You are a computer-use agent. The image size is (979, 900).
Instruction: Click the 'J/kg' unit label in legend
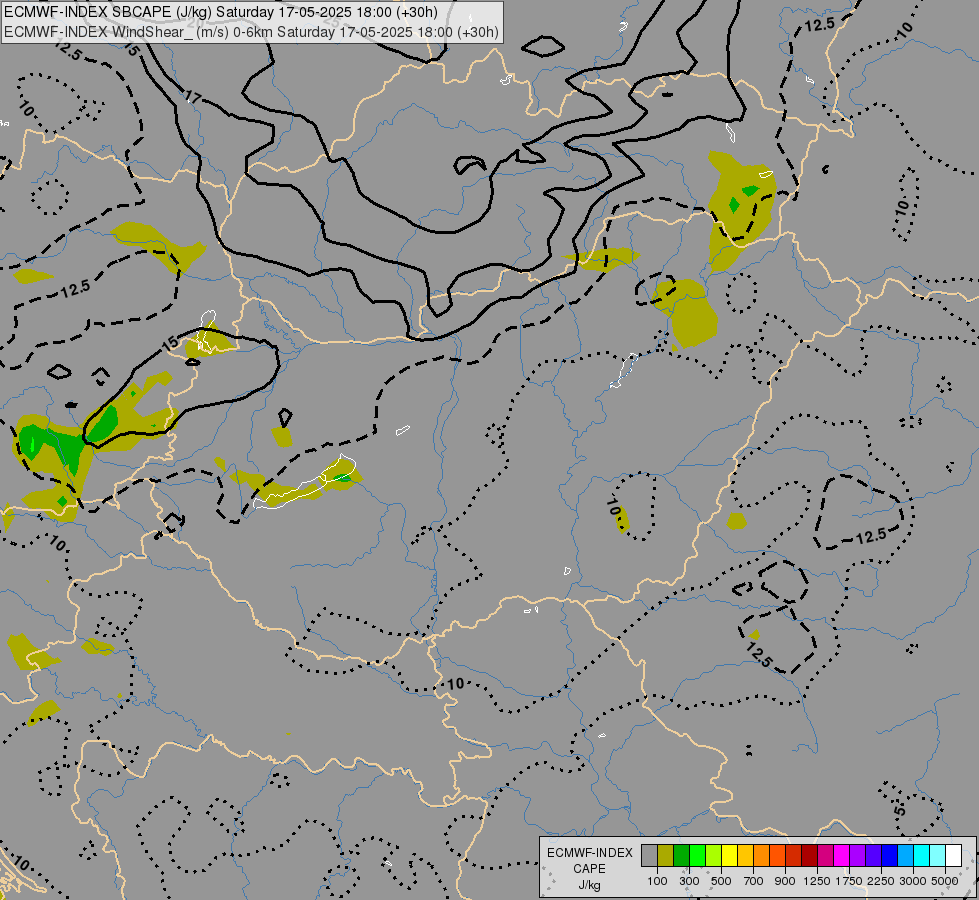589,886
